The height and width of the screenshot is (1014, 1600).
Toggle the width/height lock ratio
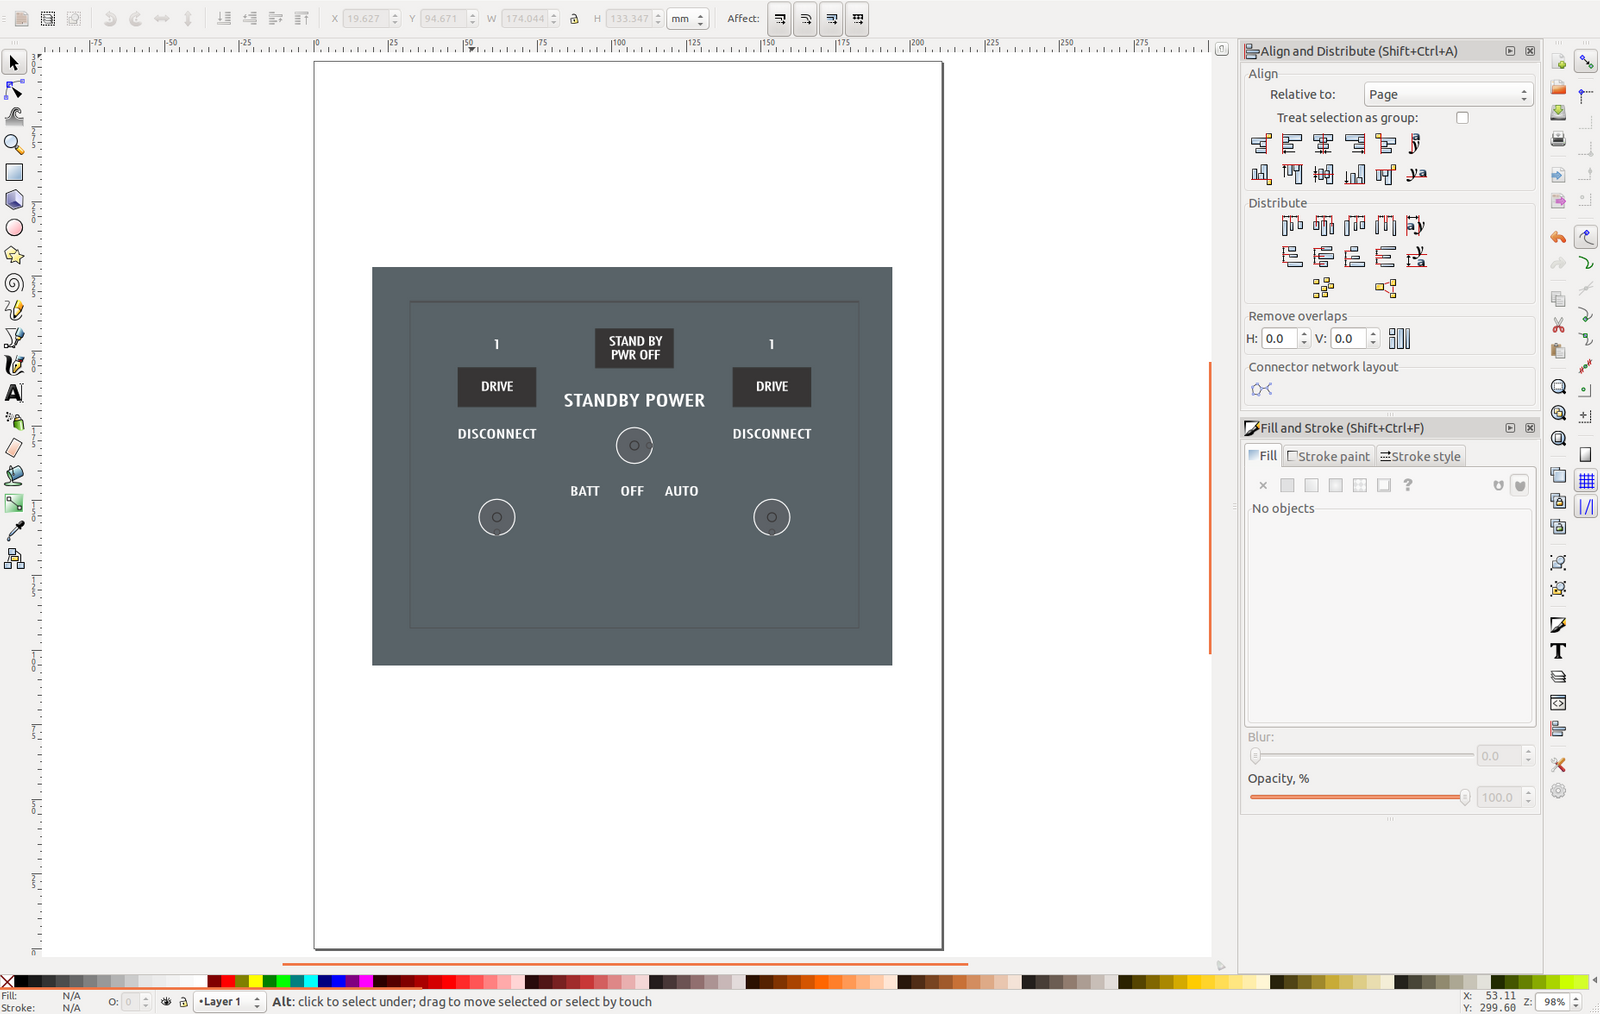(574, 19)
